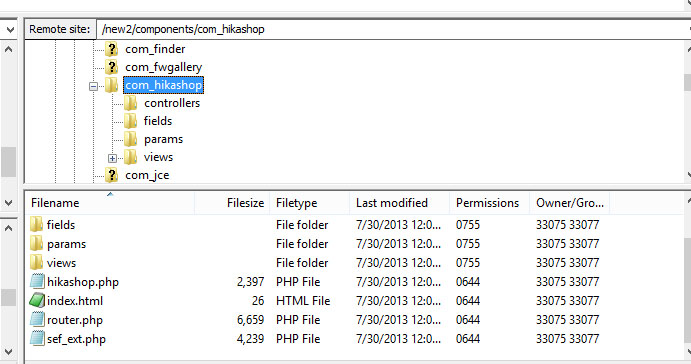Click the Remote site label
This screenshot has width=691, height=364.
tap(59, 30)
